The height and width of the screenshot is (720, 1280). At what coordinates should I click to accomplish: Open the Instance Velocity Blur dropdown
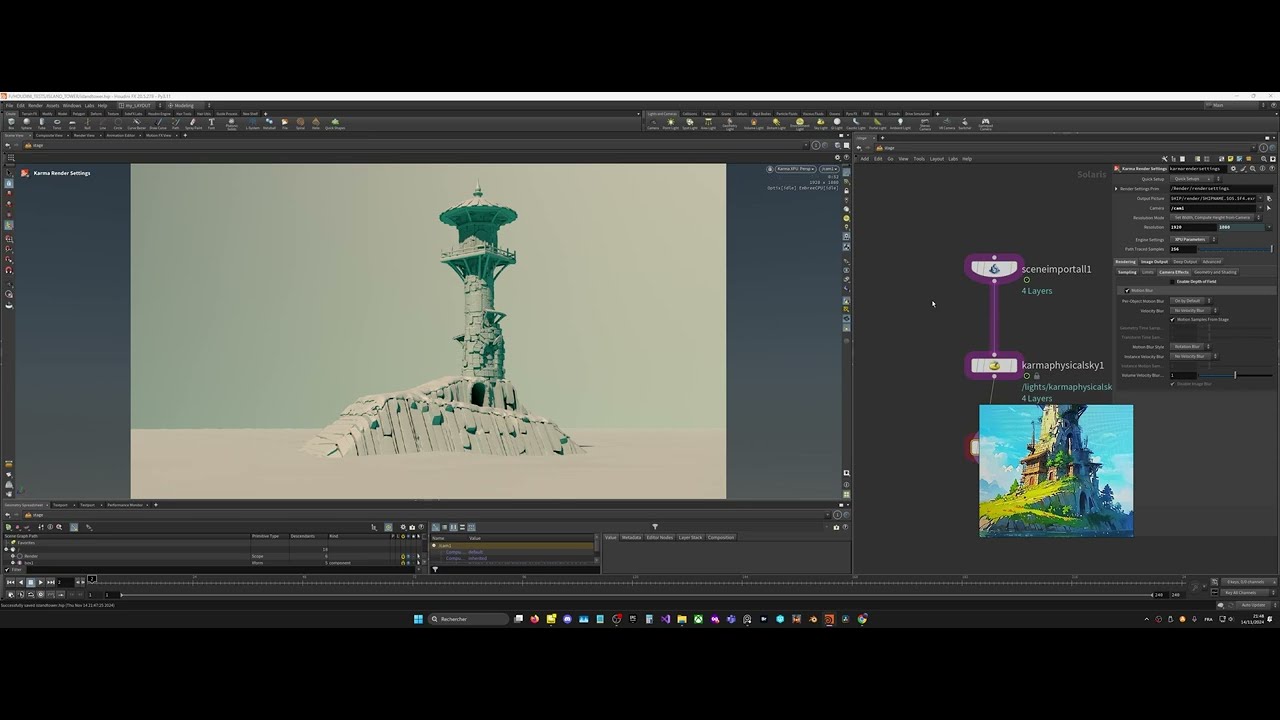tap(1194, 356)
